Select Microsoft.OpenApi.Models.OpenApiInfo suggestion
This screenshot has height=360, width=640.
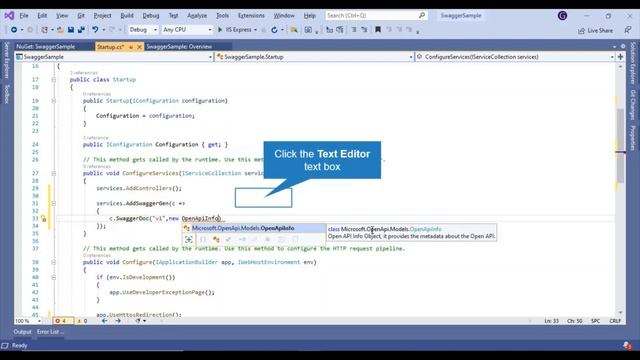pos(254,228)
